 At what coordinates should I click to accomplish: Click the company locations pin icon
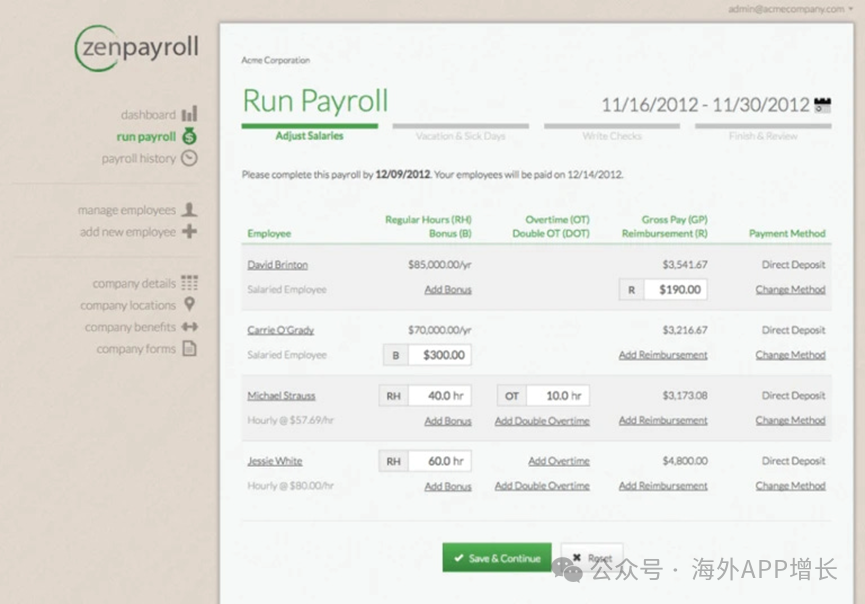pyautogui.click(x=189, y=304)
